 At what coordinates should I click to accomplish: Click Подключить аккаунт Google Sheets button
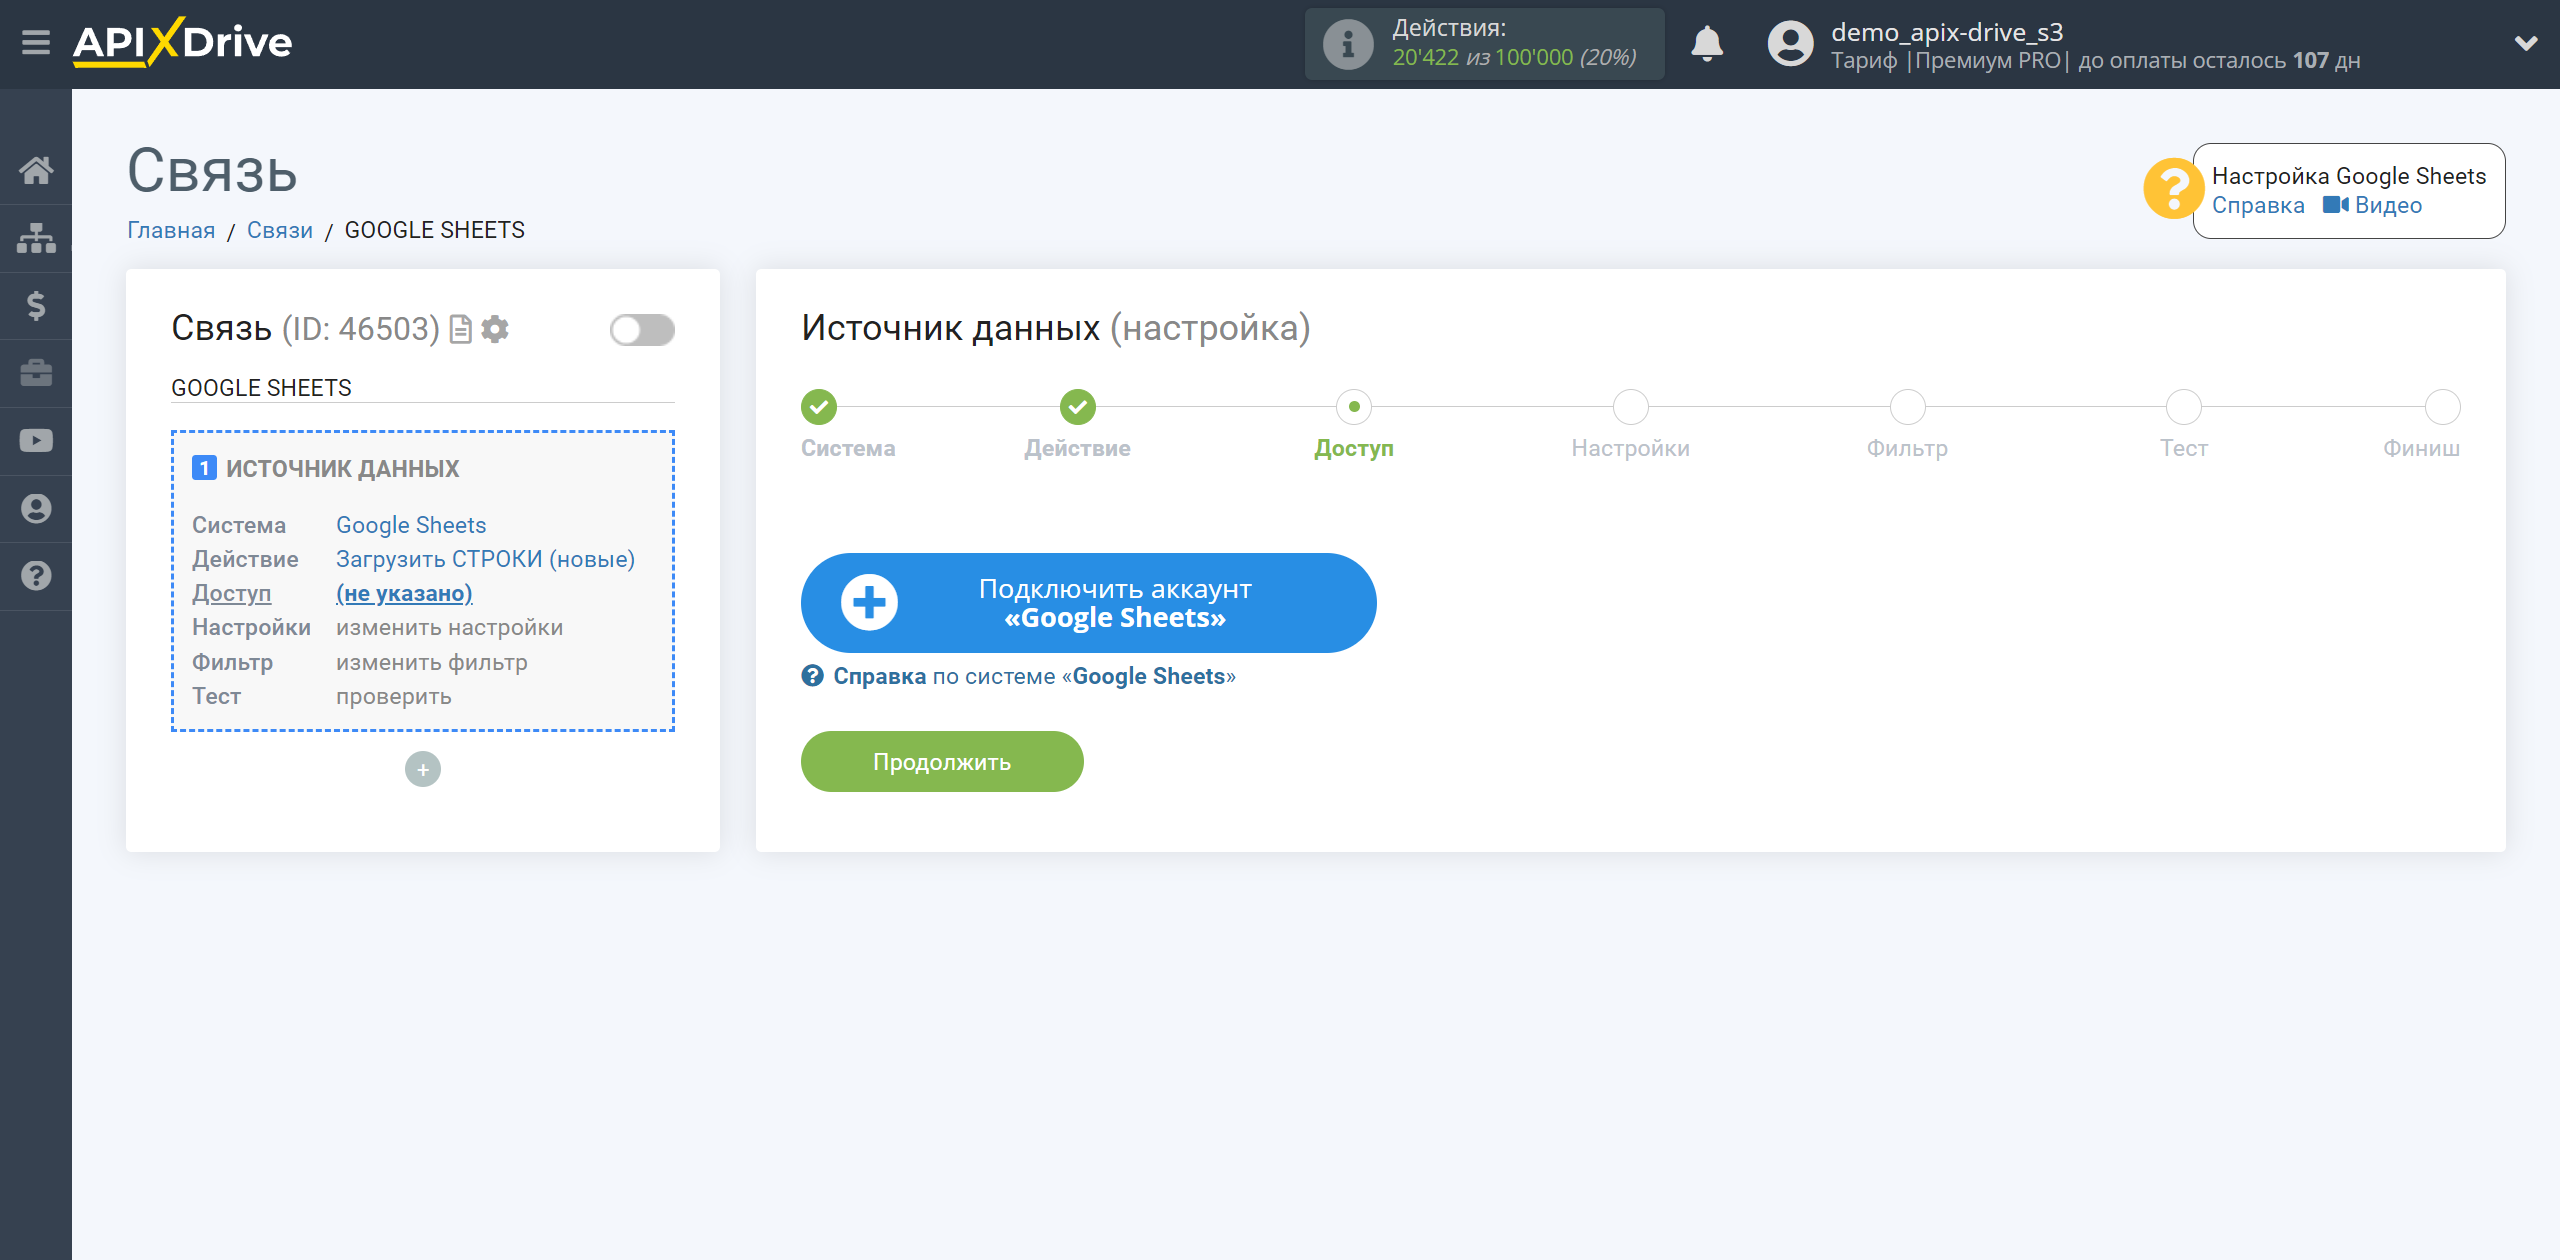[x=1088, y=603]
